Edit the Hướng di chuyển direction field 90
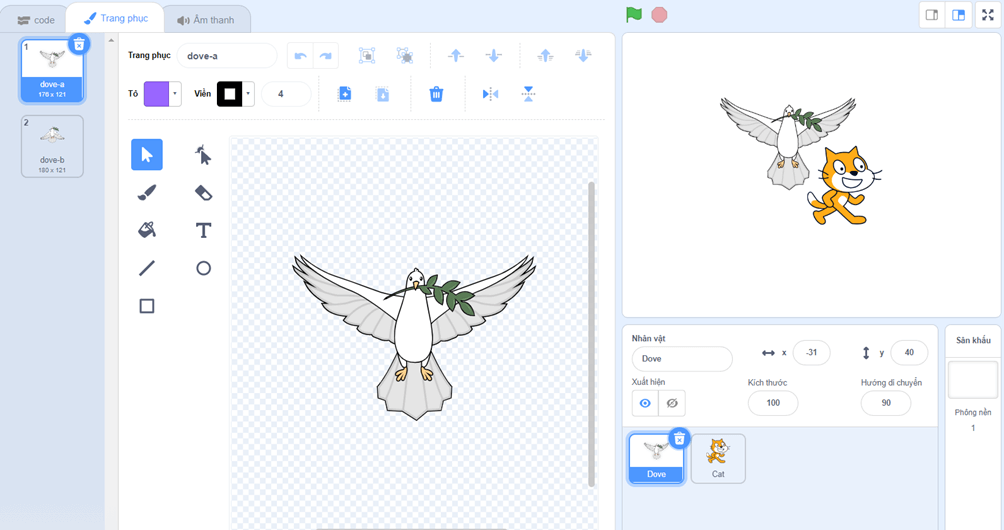Viewport: 1004px width, 530px height. [x=886, y=403]
